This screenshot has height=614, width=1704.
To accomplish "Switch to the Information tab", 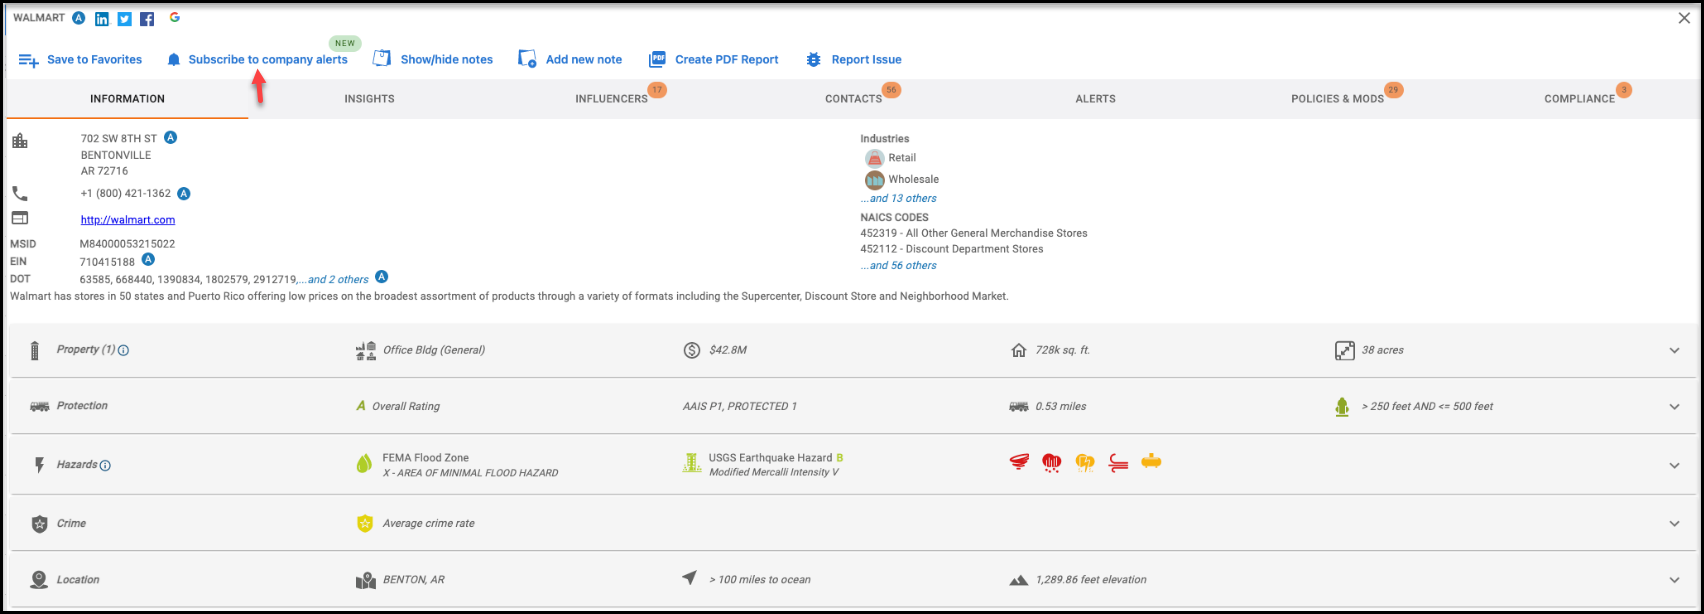I will [x=127, y=99].
